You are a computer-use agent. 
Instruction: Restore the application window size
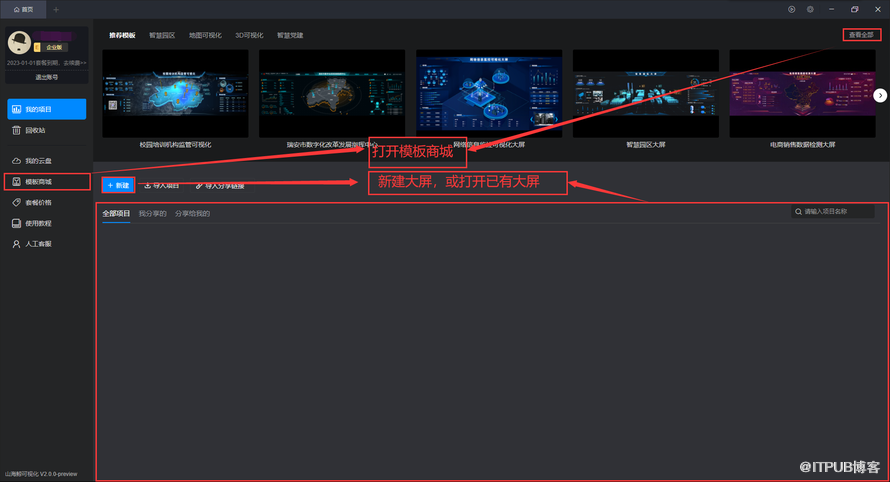pos(854,9)
